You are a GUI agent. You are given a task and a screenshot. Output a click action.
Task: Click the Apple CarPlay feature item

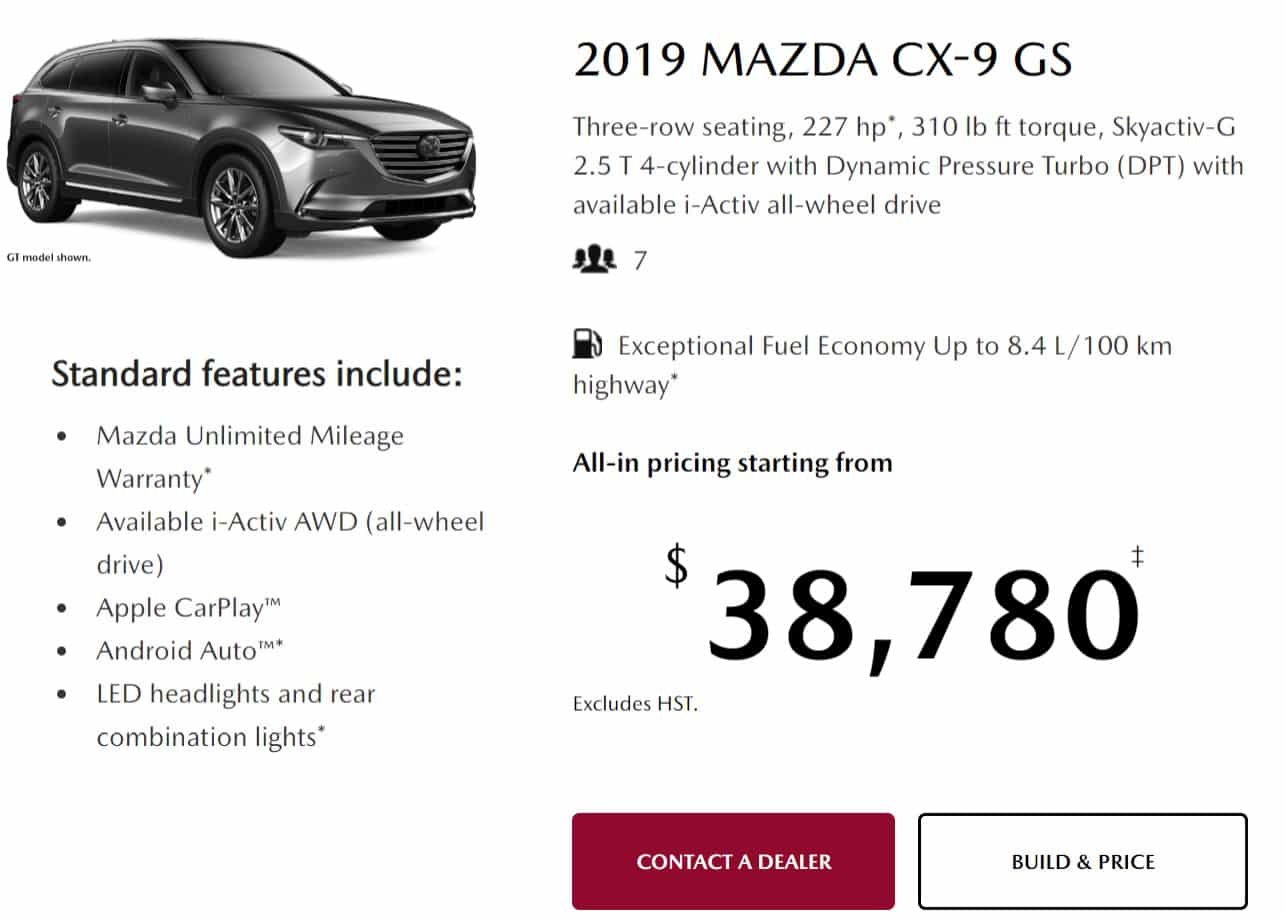click(189, 608)
